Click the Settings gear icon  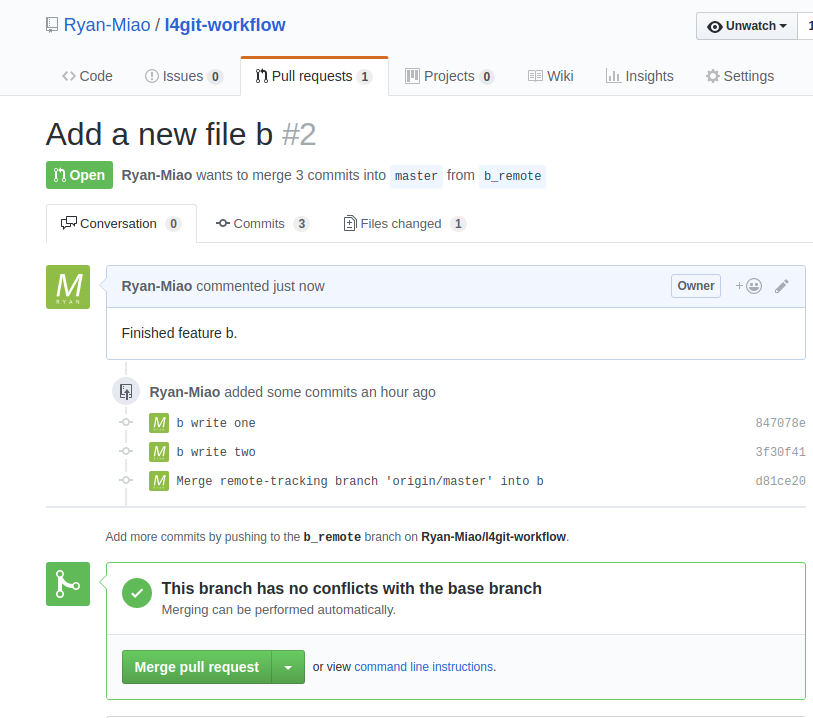[x=712, y=76]
